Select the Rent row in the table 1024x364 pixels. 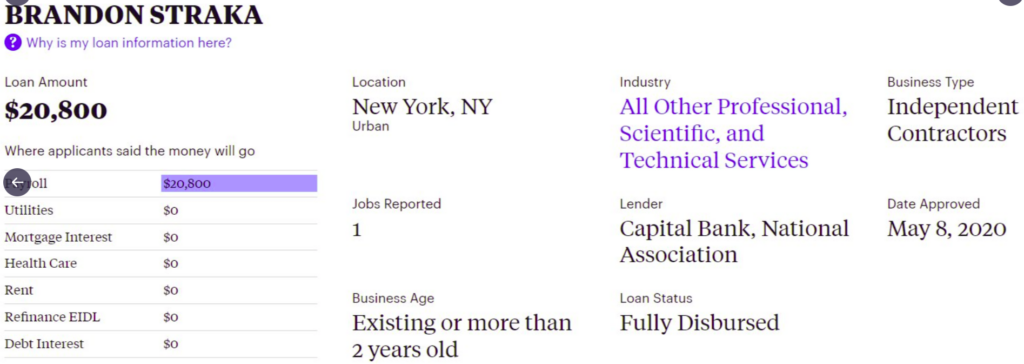pos(161,290)
